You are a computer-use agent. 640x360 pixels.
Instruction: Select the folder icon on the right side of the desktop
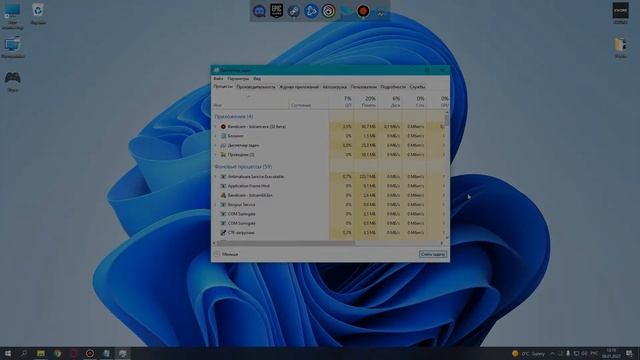pos(620,47)
